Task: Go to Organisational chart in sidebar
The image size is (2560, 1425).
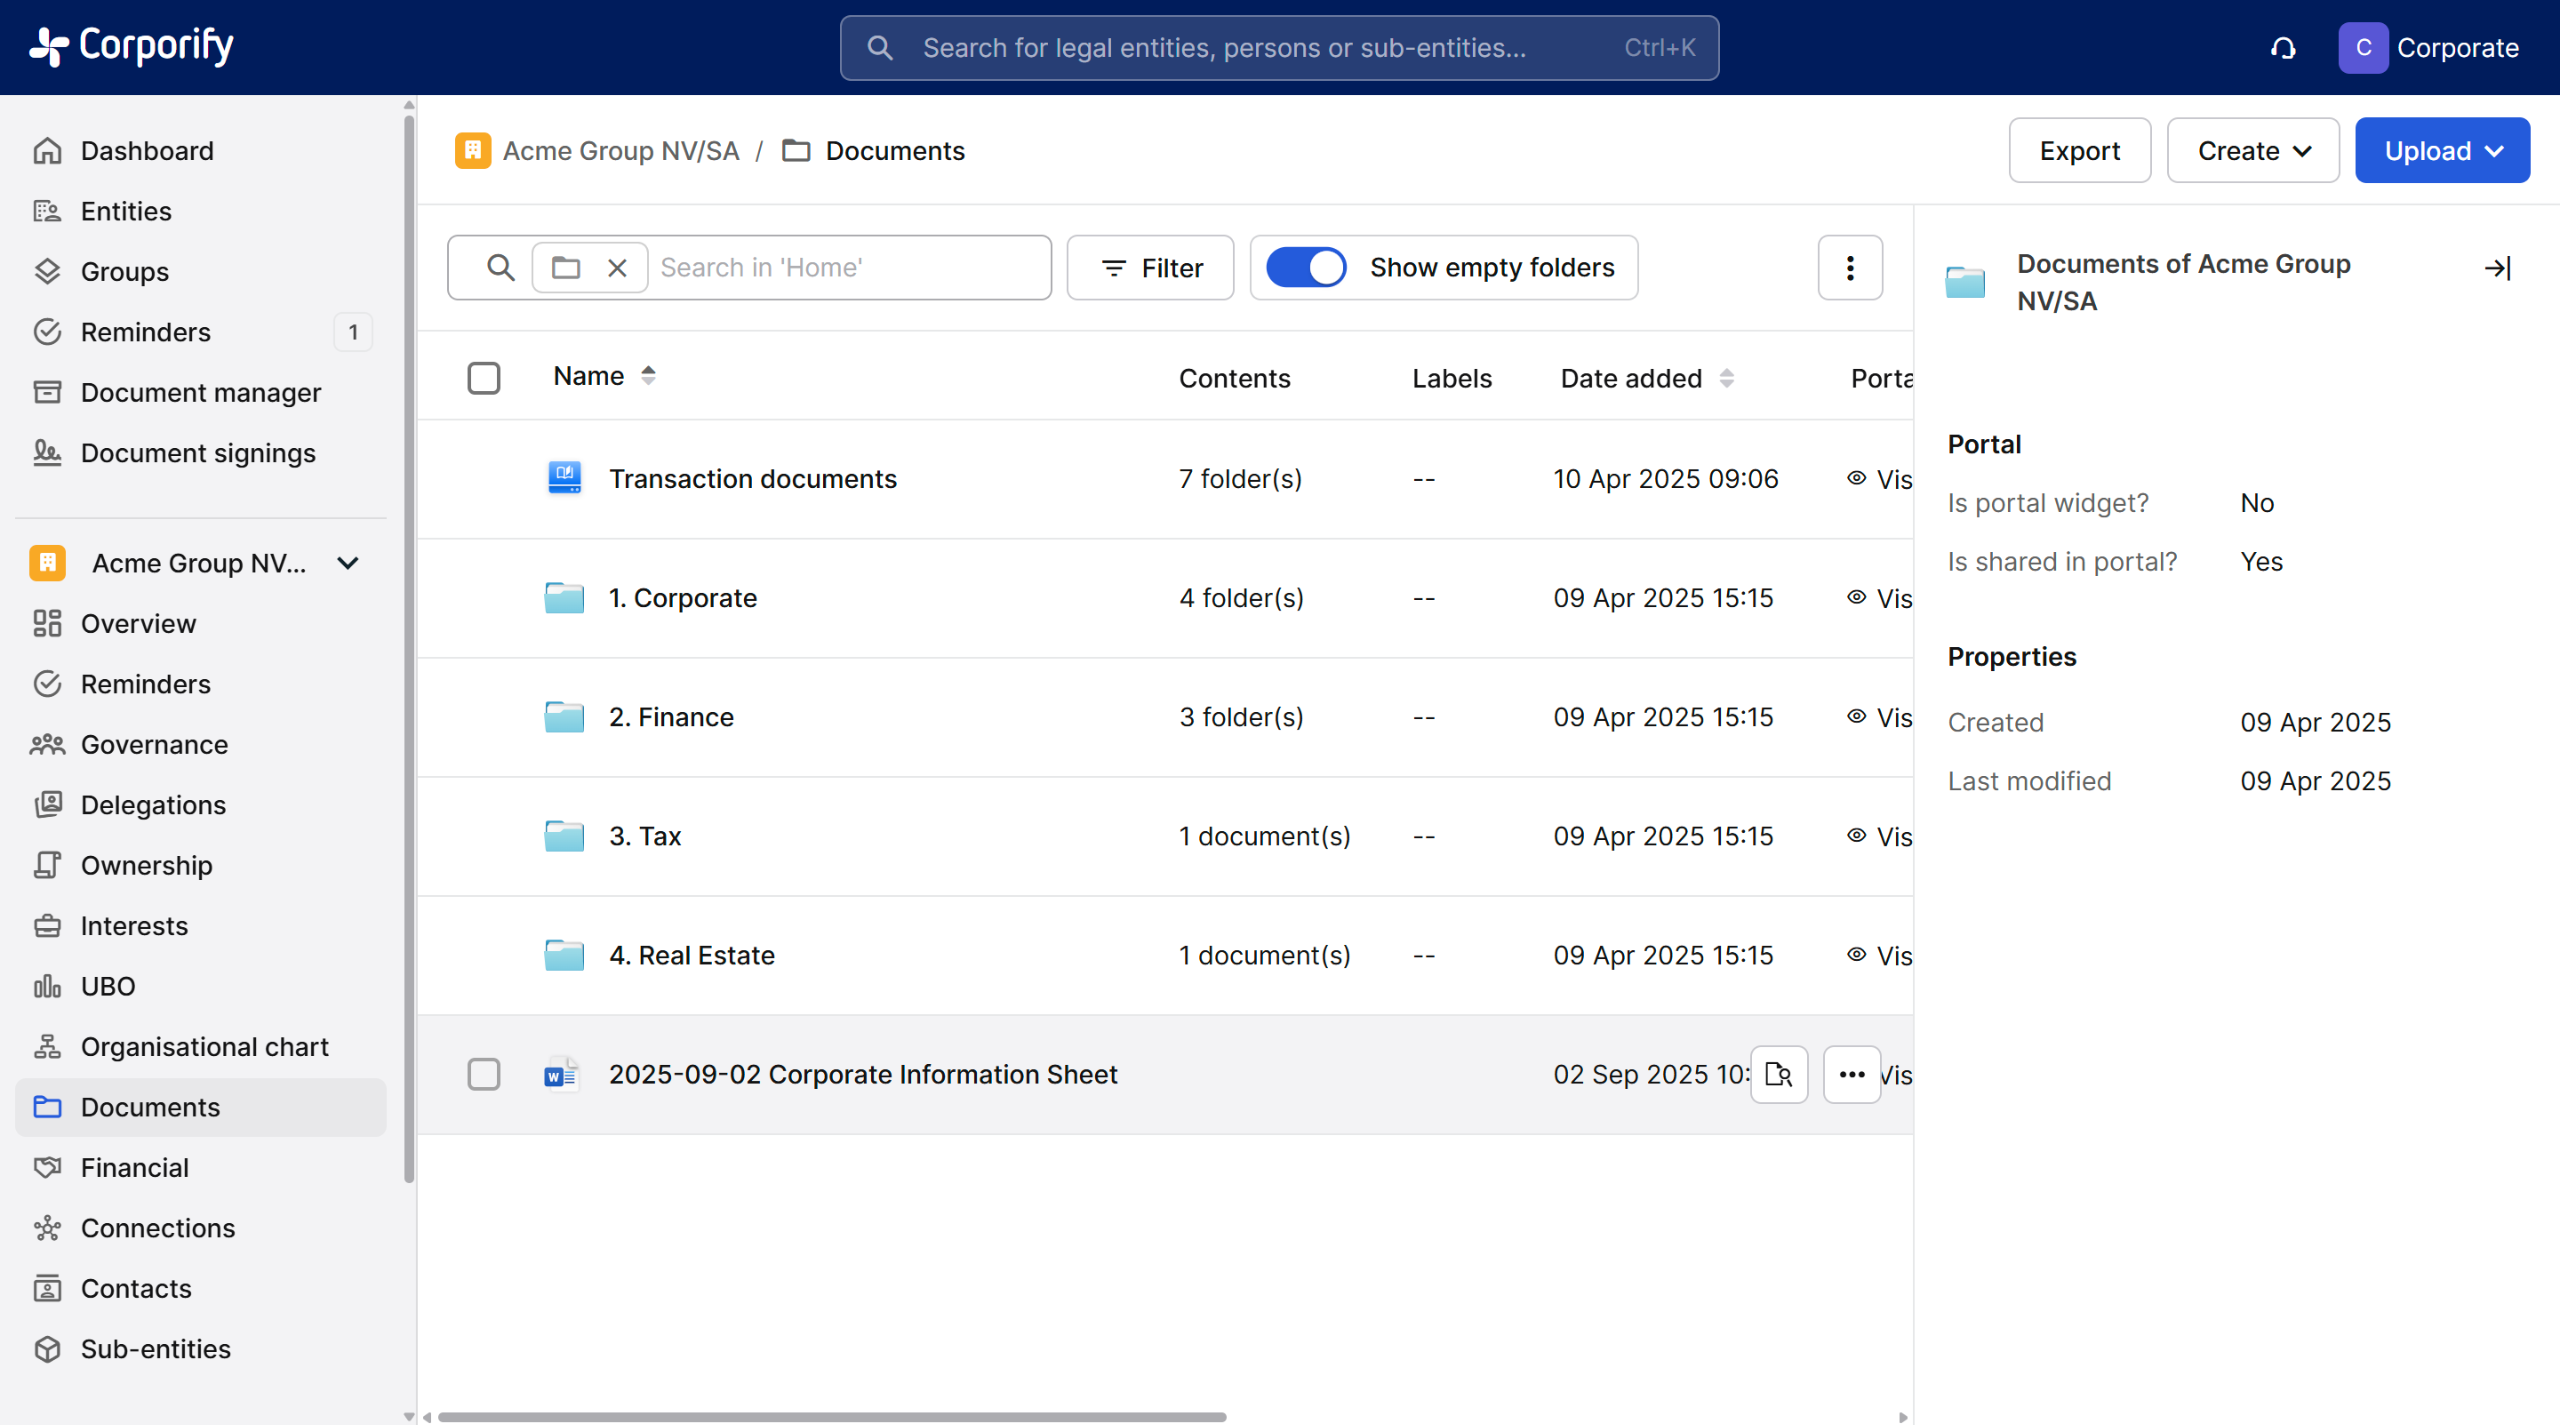Action: (x=204, y=1046)
